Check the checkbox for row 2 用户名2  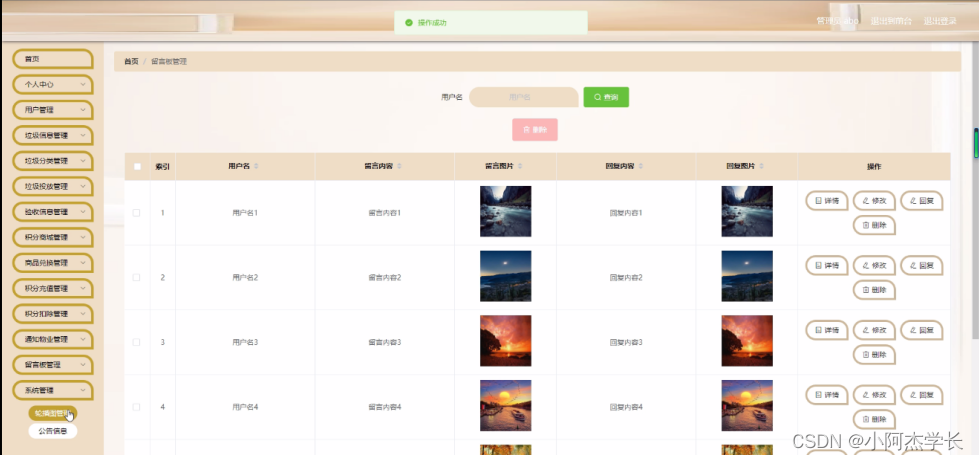[x=137, y=277]
